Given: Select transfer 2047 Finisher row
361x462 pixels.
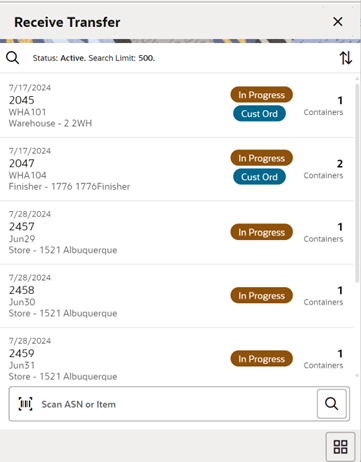Looking at the screenshot, I should coord(177,169).
